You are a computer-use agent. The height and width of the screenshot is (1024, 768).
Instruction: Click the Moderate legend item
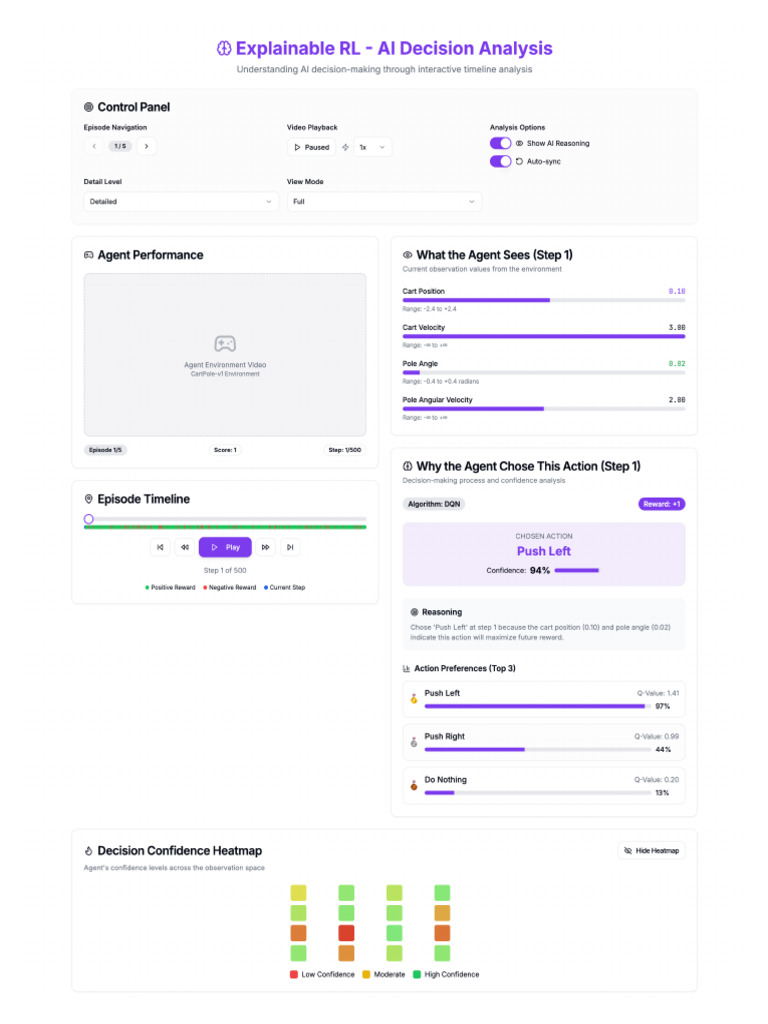[384, 974]
